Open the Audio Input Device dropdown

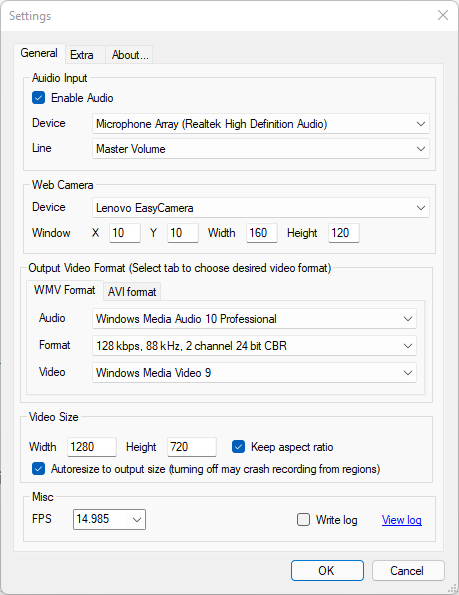tap(261, 124)
